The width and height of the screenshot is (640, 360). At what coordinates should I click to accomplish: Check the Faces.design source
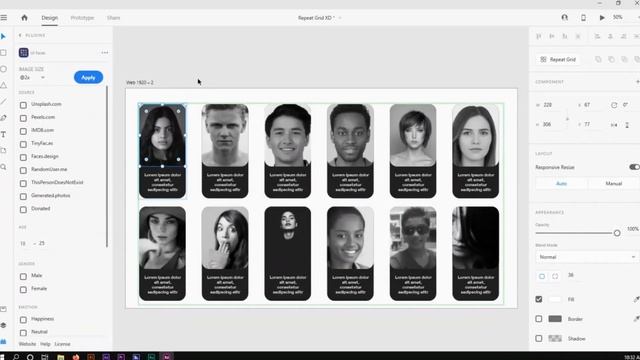pyautogui.click(x=23, y=157)
